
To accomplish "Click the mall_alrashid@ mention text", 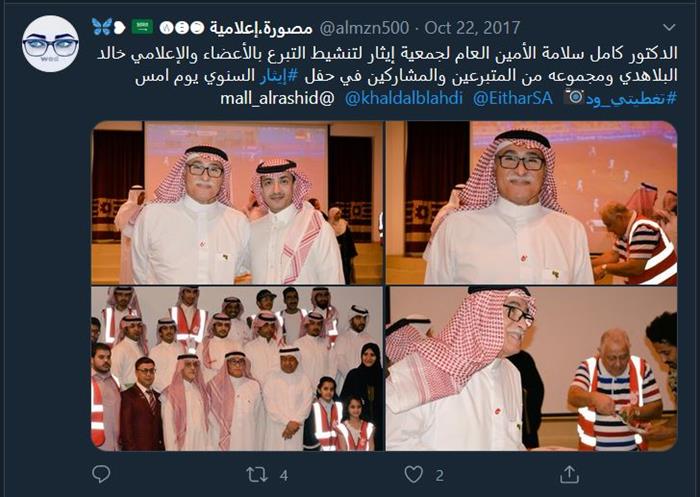I will (277, 98).
